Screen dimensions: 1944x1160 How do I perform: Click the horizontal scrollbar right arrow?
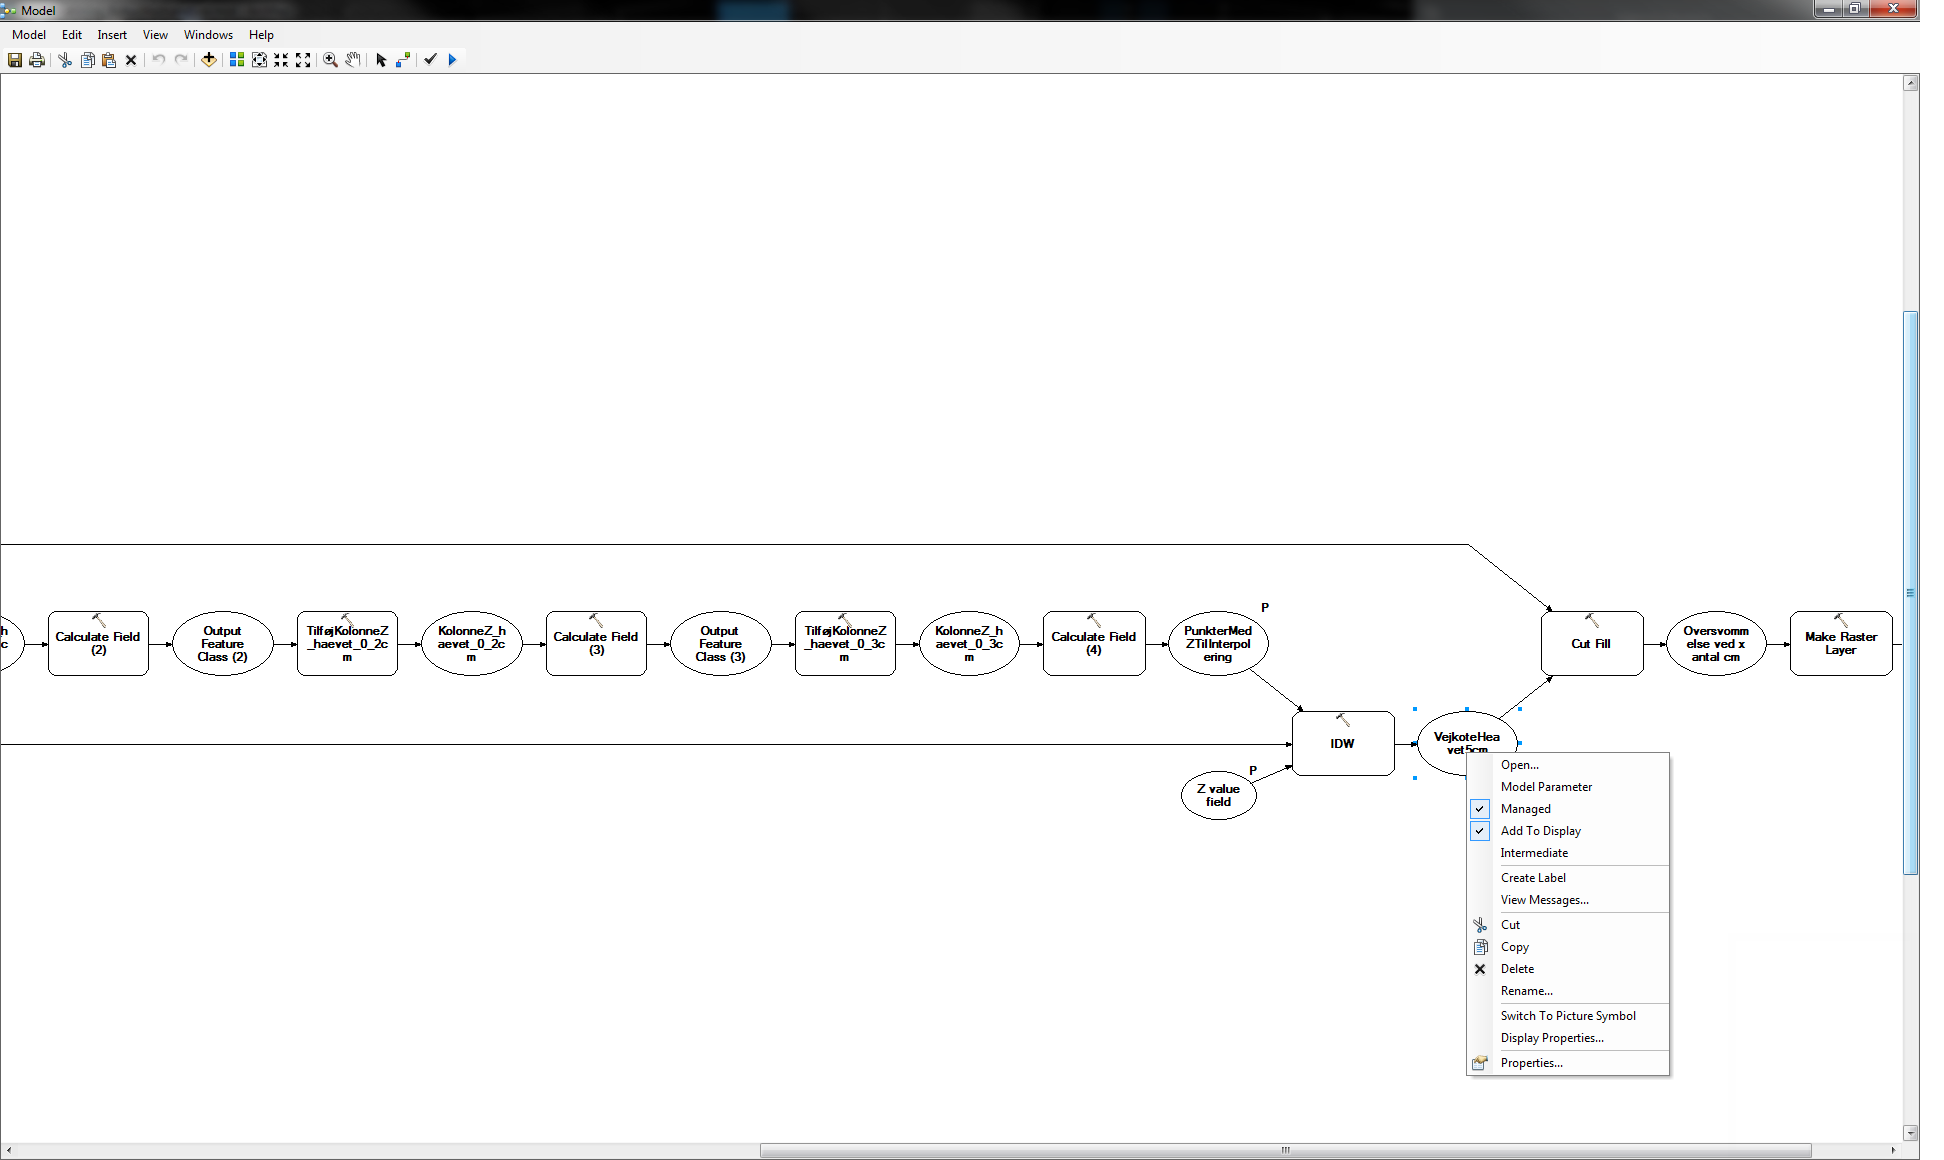pos(1893,1150)
